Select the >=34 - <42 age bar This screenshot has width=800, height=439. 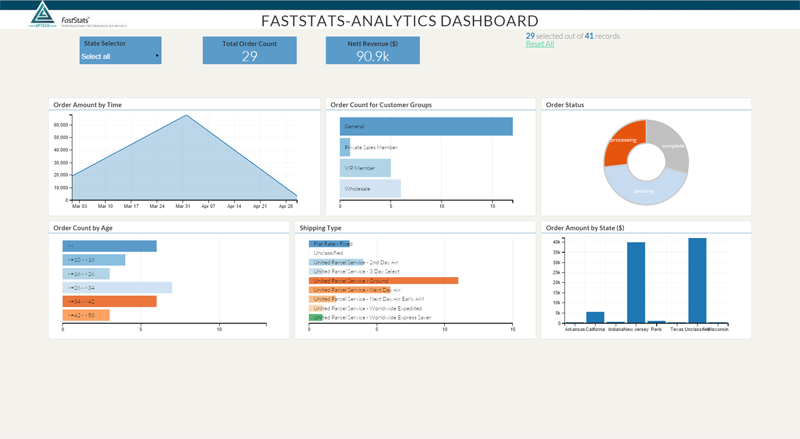click(109, 301)
